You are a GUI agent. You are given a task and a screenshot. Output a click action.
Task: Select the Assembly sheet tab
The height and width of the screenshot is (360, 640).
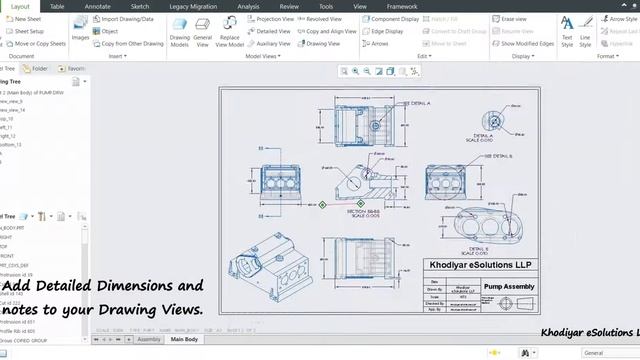(149, 340)
